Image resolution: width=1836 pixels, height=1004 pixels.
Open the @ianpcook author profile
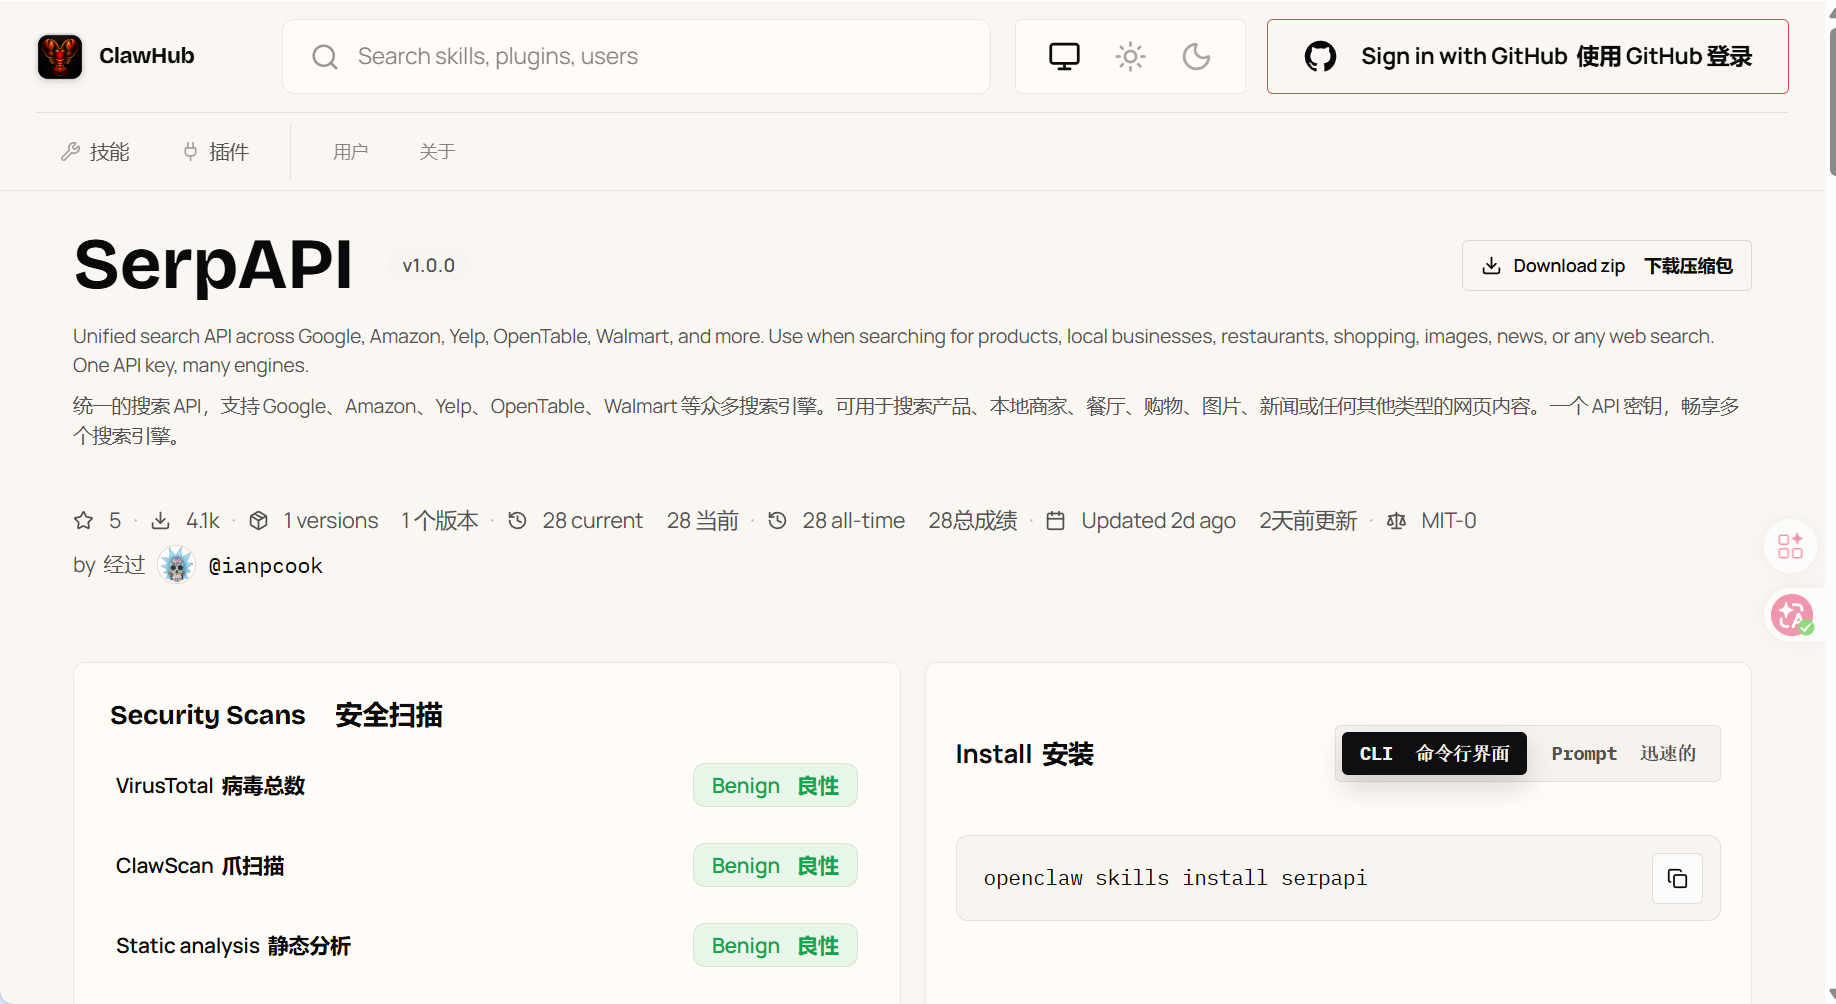[266, 566]
